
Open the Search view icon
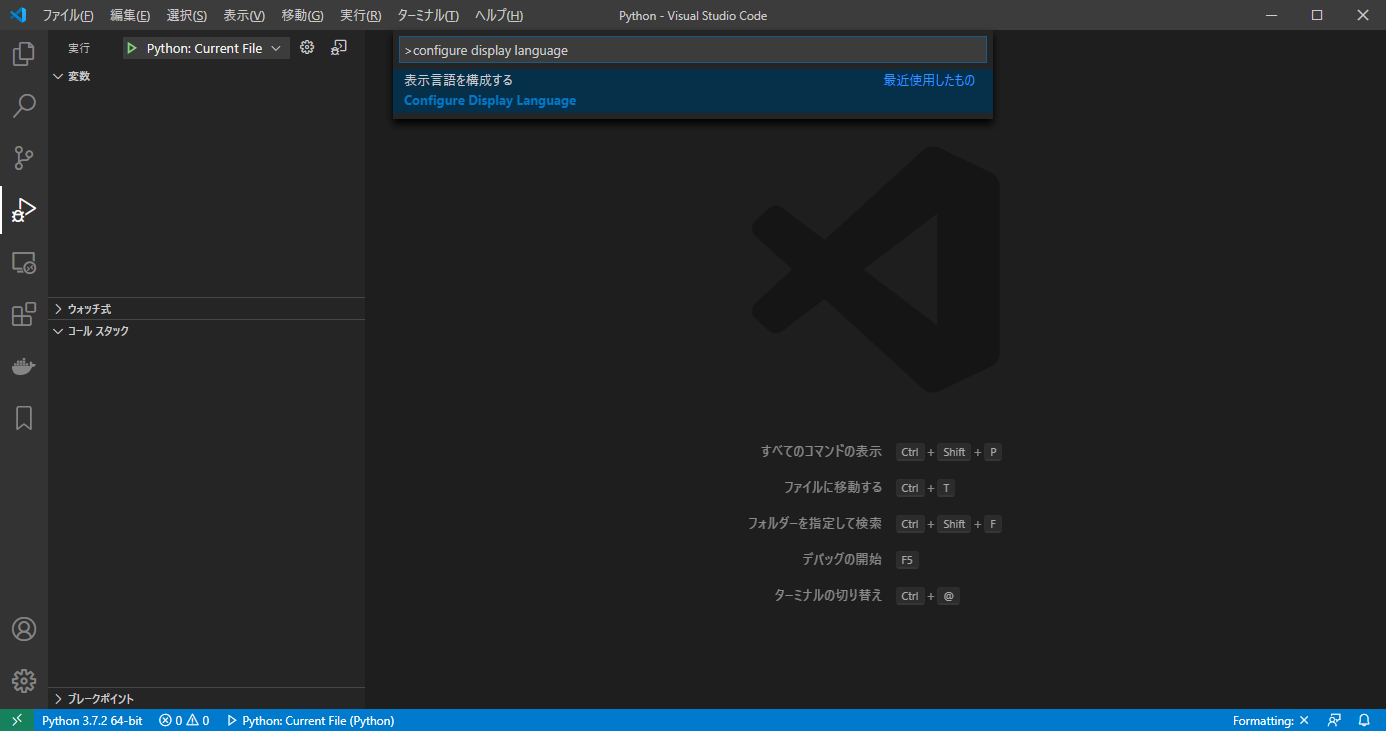coord(24,105)
